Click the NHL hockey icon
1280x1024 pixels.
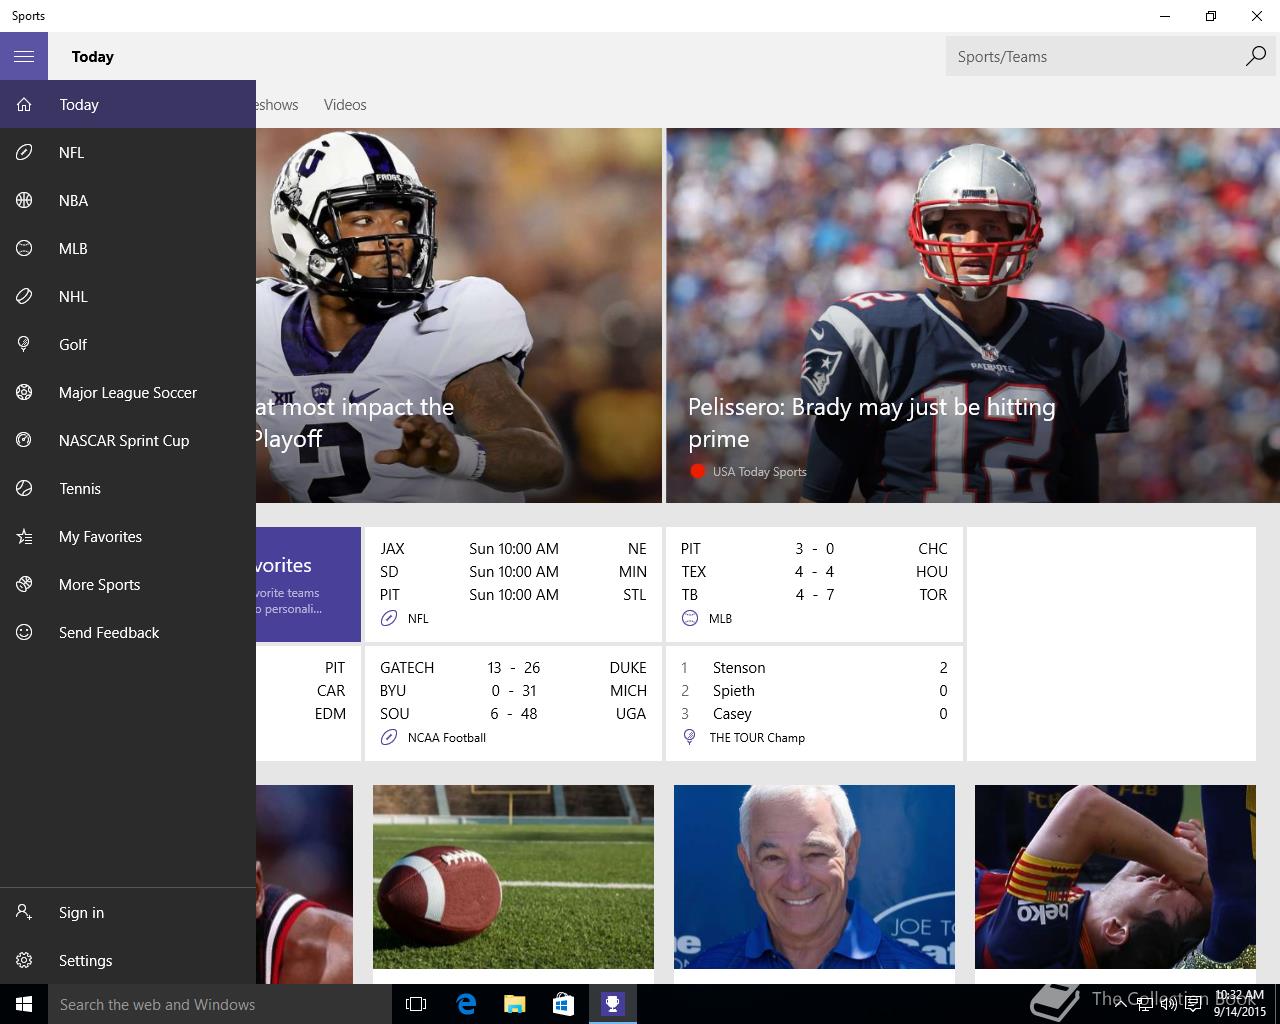pyautogui.click(x=24, y=296)
